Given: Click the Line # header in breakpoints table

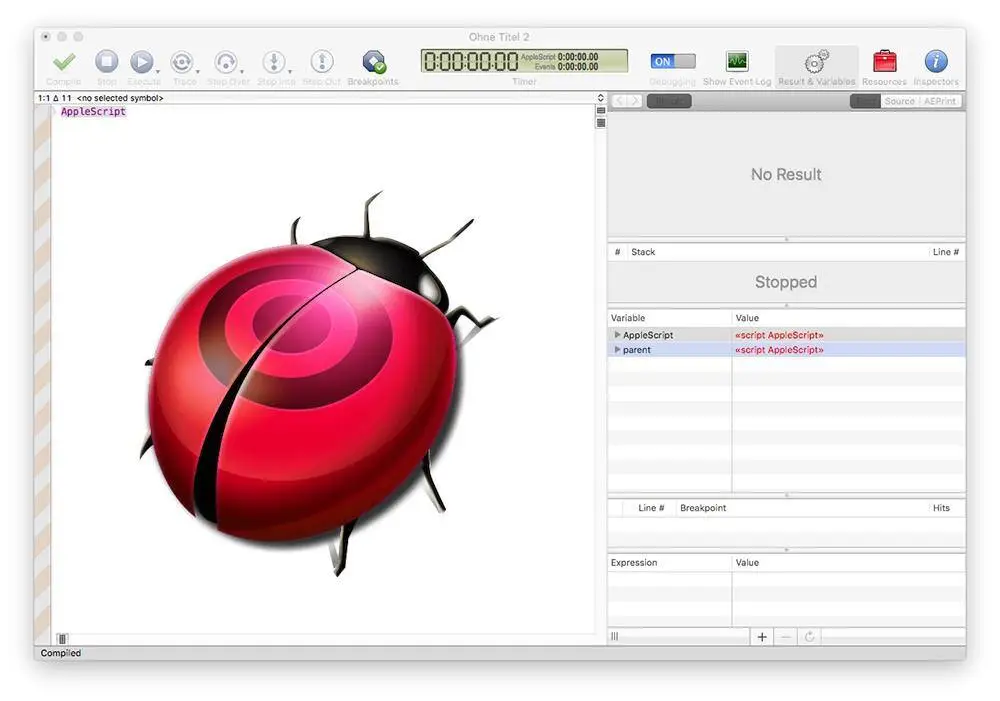Looking at the screenshot, I should click(x=651, y=508).
